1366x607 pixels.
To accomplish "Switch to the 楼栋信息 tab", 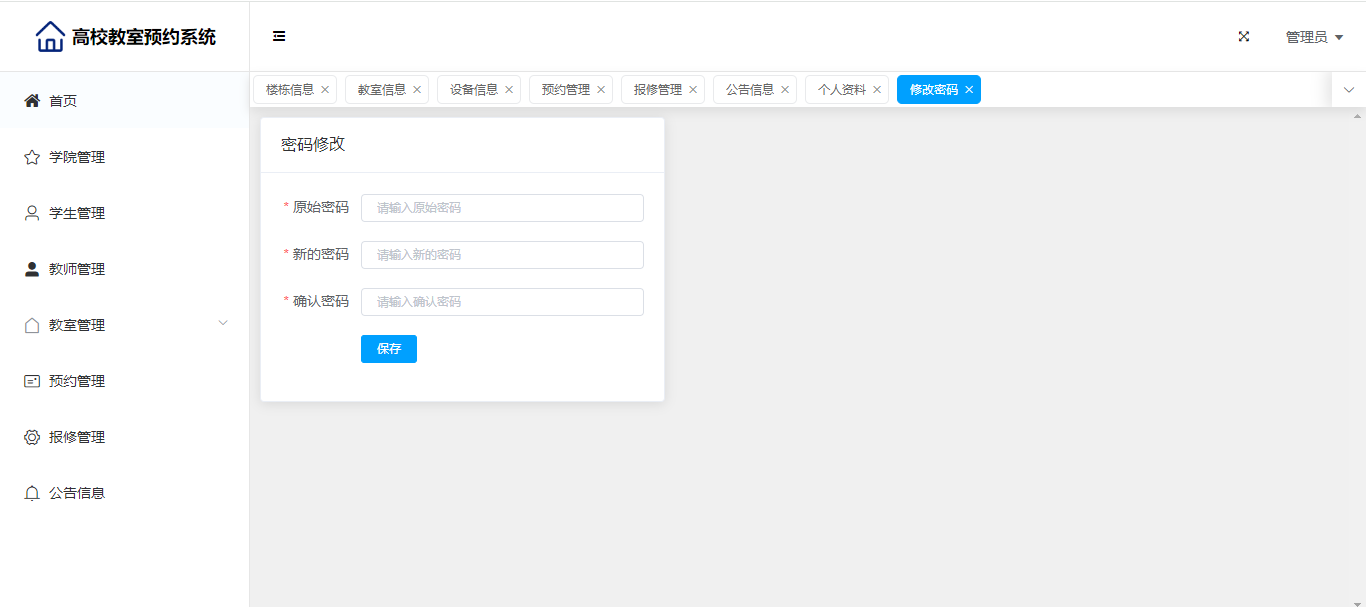I will [x=295, y=90].
